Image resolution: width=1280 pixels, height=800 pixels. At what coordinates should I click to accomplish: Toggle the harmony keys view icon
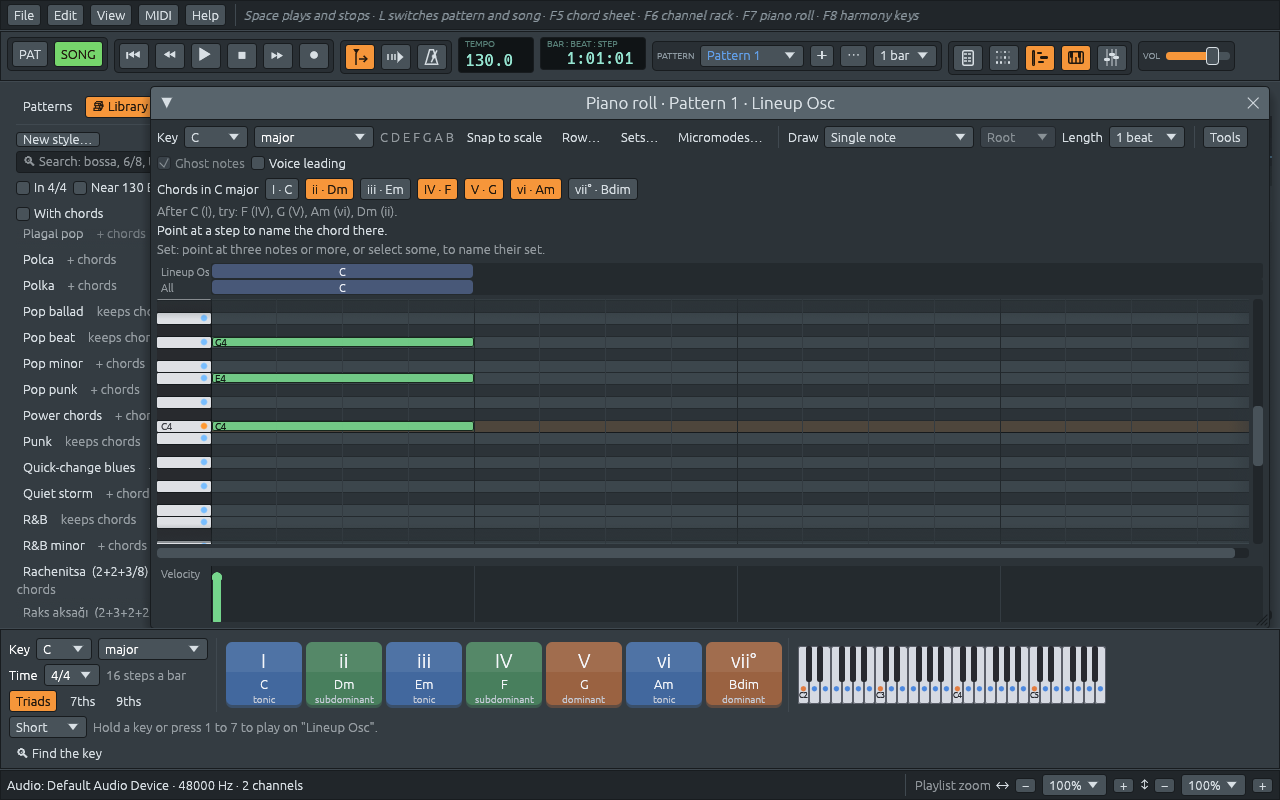tap(1076, 57)
